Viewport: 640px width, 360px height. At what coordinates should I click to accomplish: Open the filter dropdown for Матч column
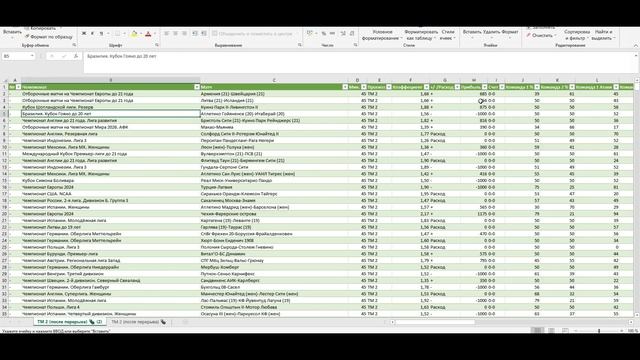[x=345, y=87]
